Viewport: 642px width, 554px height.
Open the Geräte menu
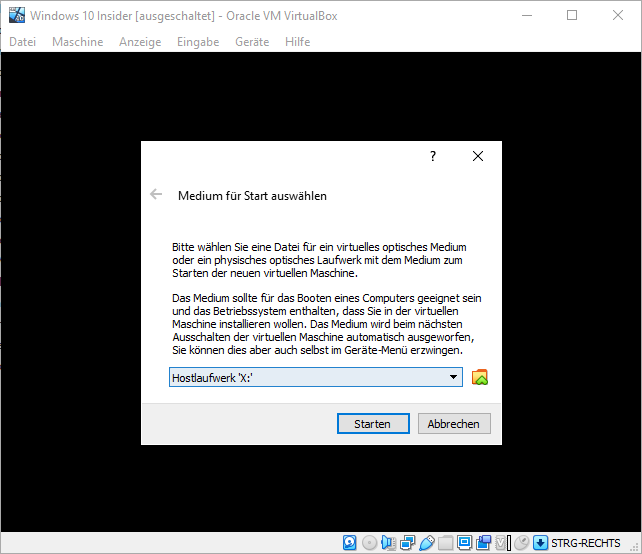(252, 42)
